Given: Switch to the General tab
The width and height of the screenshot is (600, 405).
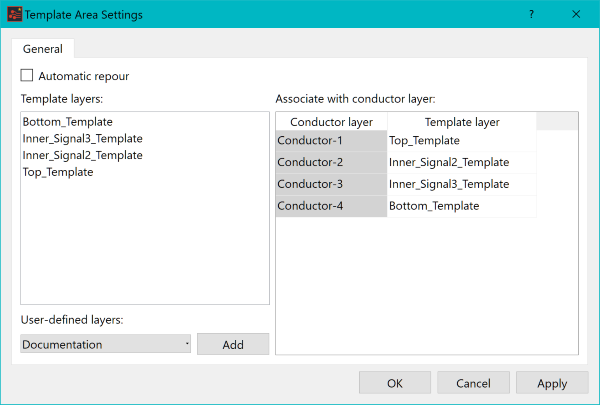Looking at the screenshot, I should point(43,49).
